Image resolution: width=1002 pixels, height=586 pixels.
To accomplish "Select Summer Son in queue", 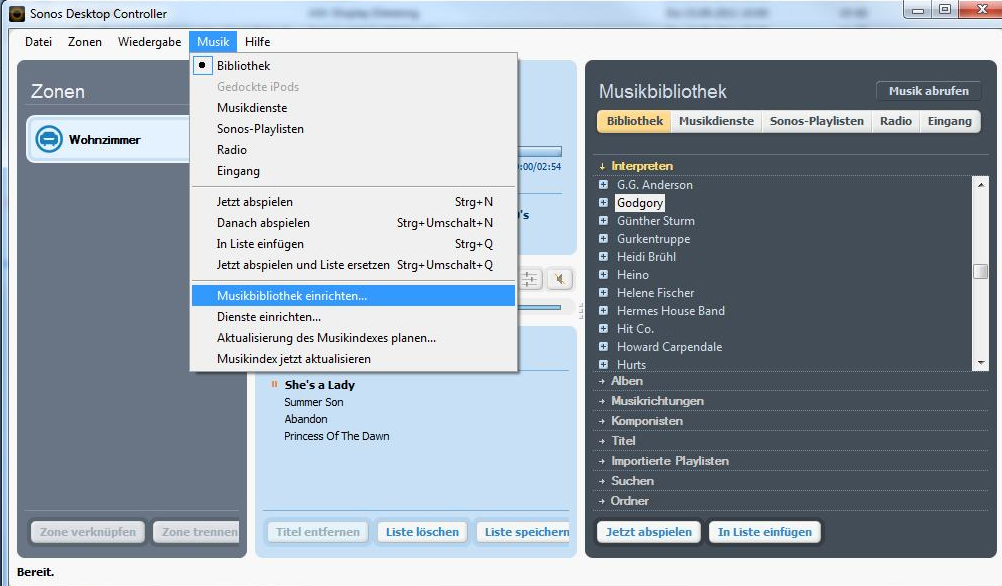I will [314, 402].
